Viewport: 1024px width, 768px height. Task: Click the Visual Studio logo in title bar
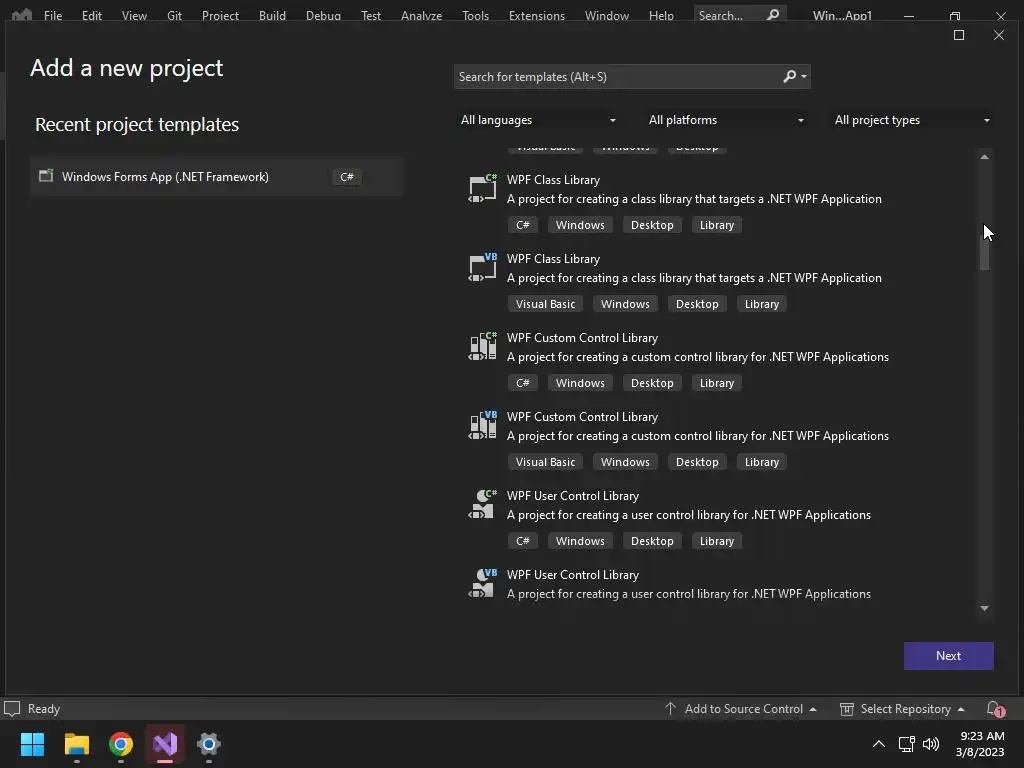[x=22, y=14]
